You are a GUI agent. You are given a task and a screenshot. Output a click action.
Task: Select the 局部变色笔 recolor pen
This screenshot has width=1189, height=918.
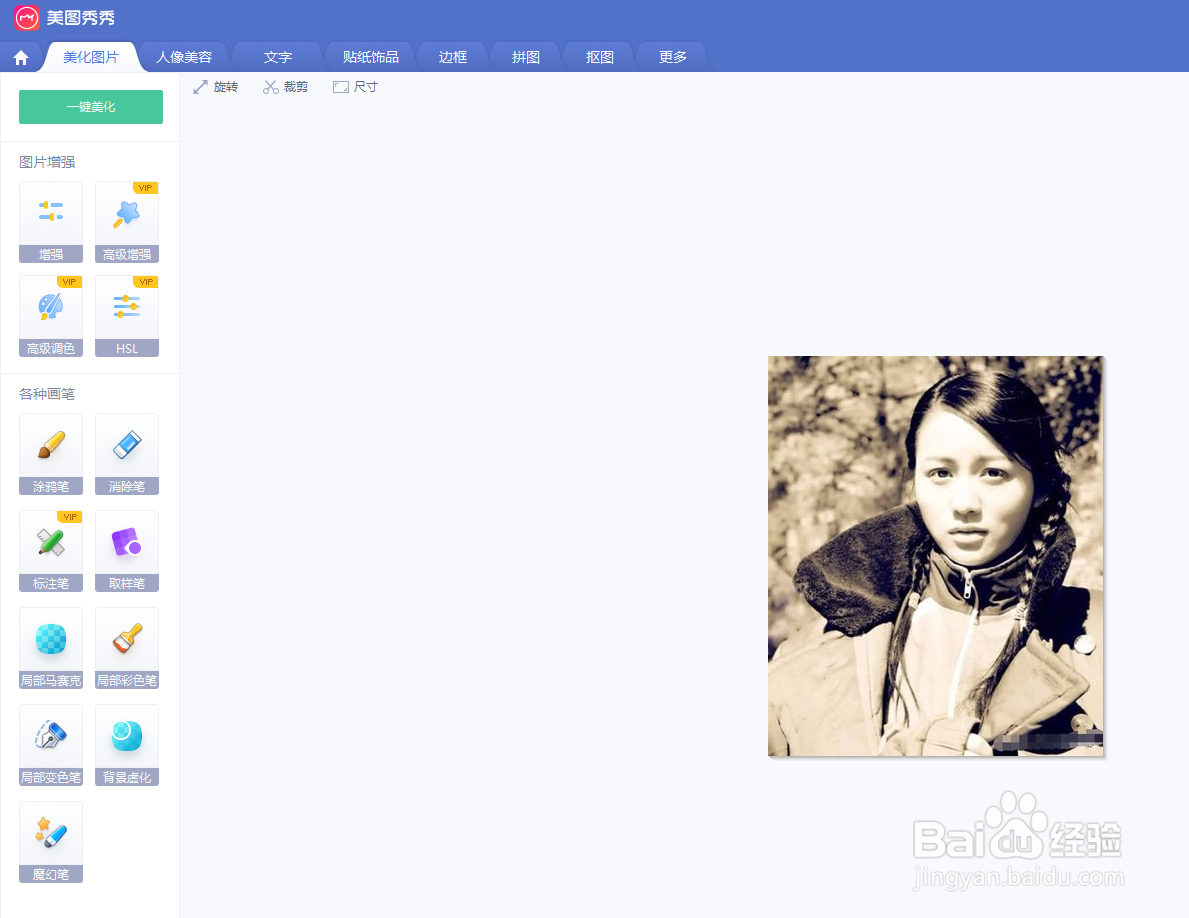(51, 745)
